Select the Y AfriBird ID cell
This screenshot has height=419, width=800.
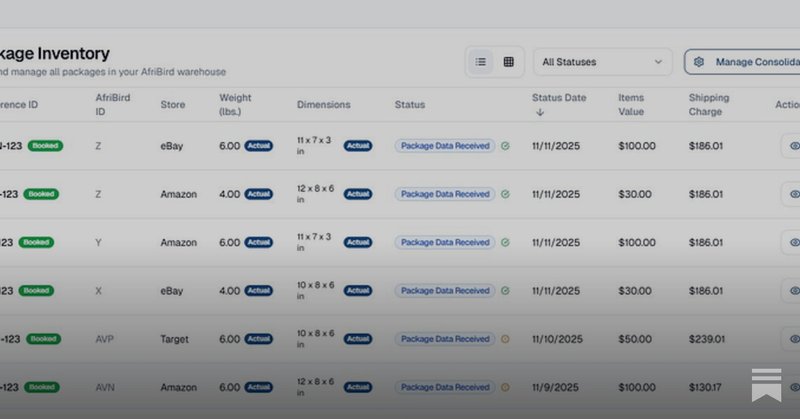pos(98,242)
